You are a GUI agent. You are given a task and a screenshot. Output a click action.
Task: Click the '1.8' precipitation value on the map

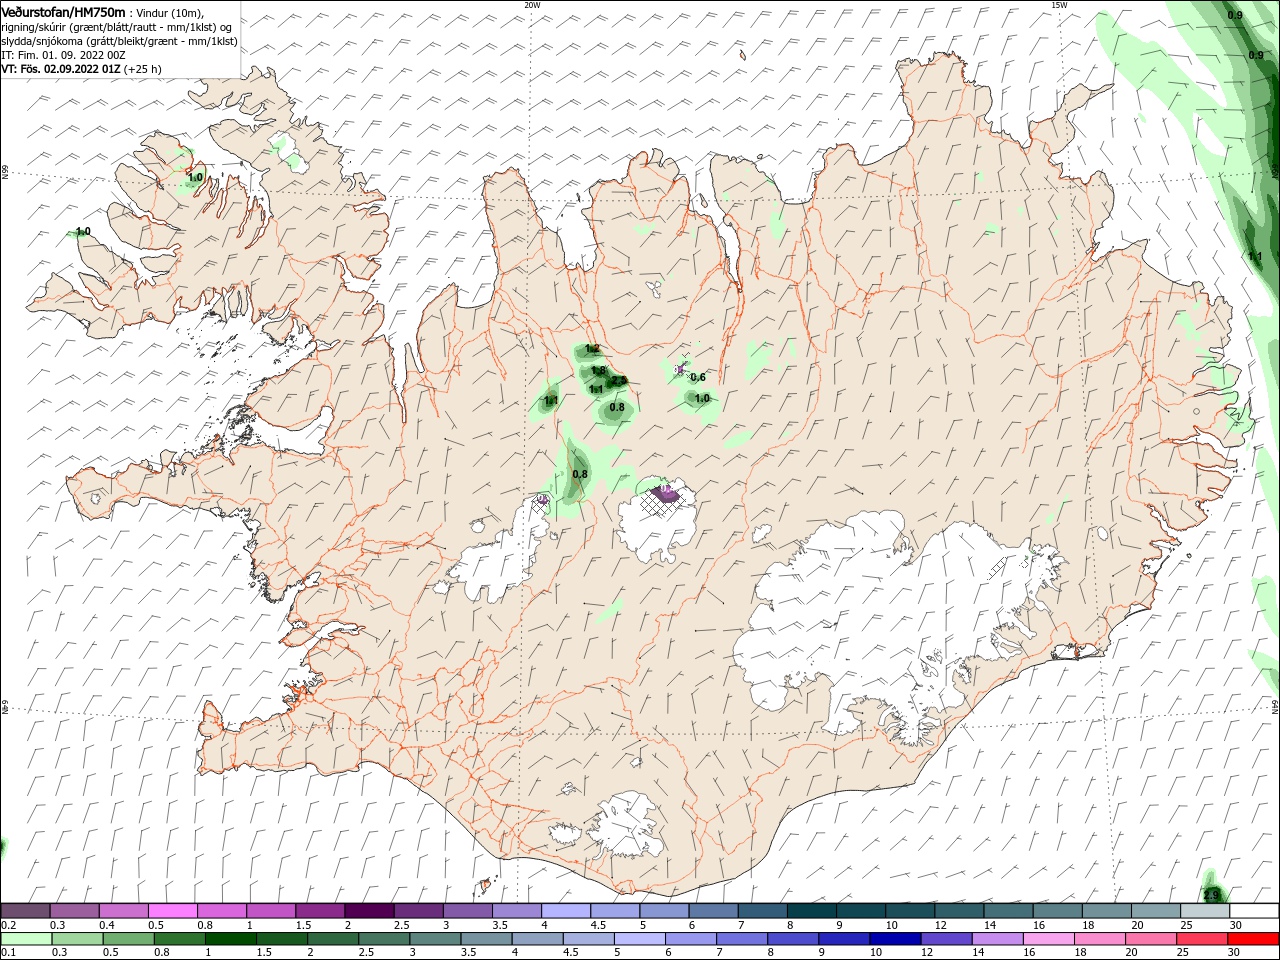[x=598, y=371]
